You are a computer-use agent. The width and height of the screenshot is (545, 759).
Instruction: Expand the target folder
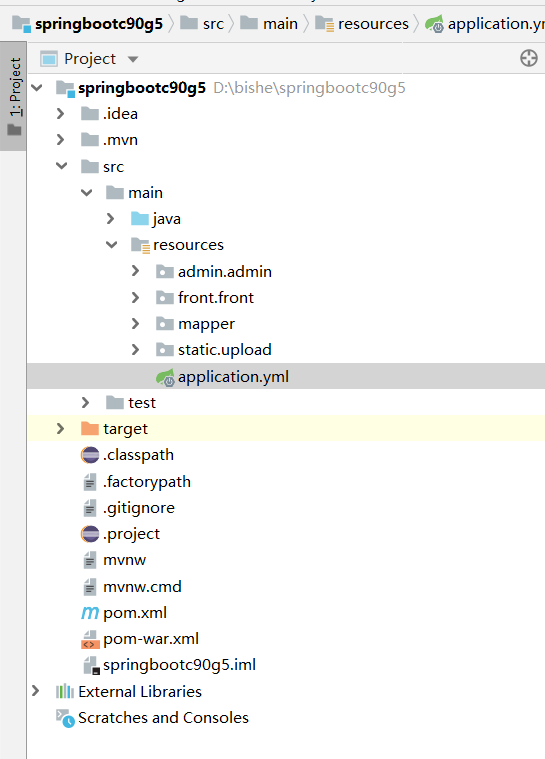point(60,428)
